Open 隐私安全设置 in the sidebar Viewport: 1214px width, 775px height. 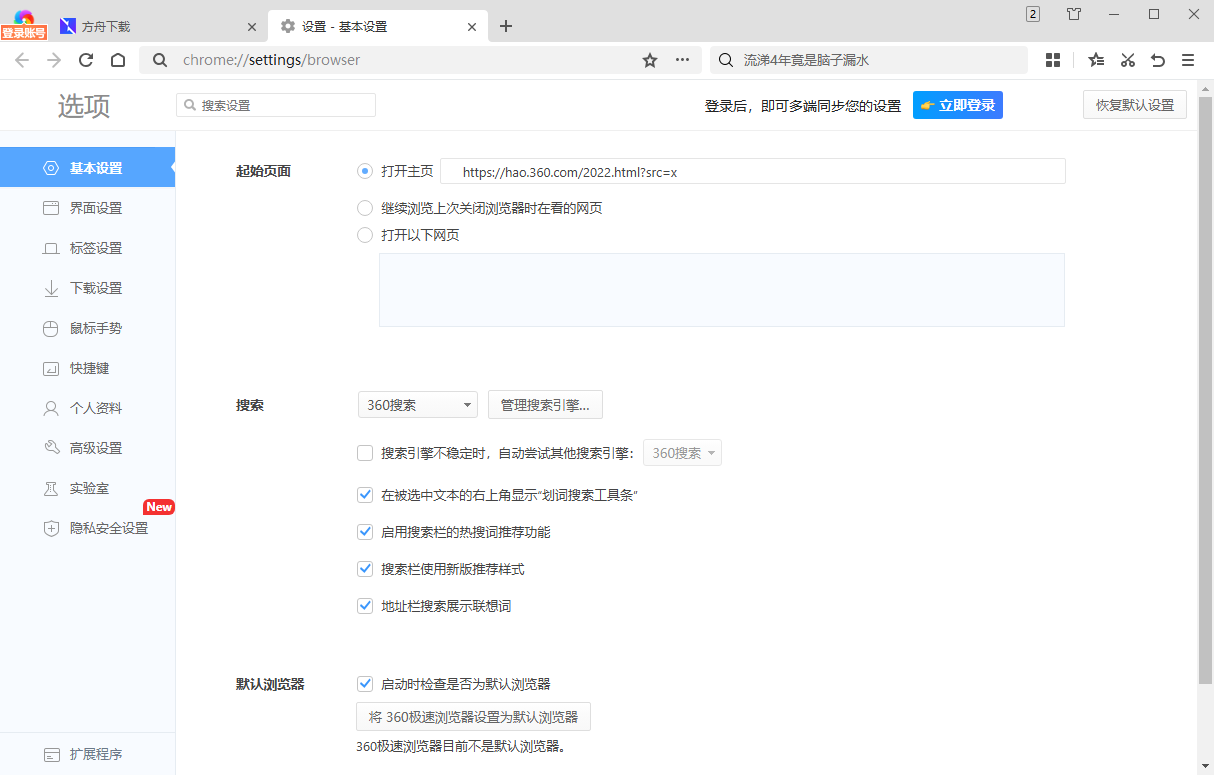(87, 528)
